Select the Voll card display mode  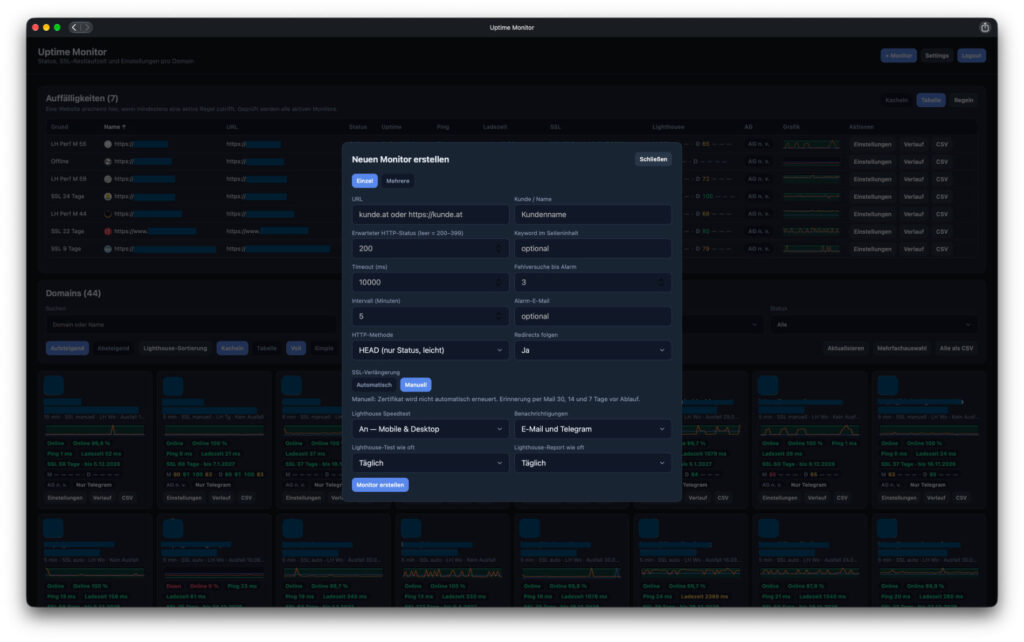click(x=296, y=348)
